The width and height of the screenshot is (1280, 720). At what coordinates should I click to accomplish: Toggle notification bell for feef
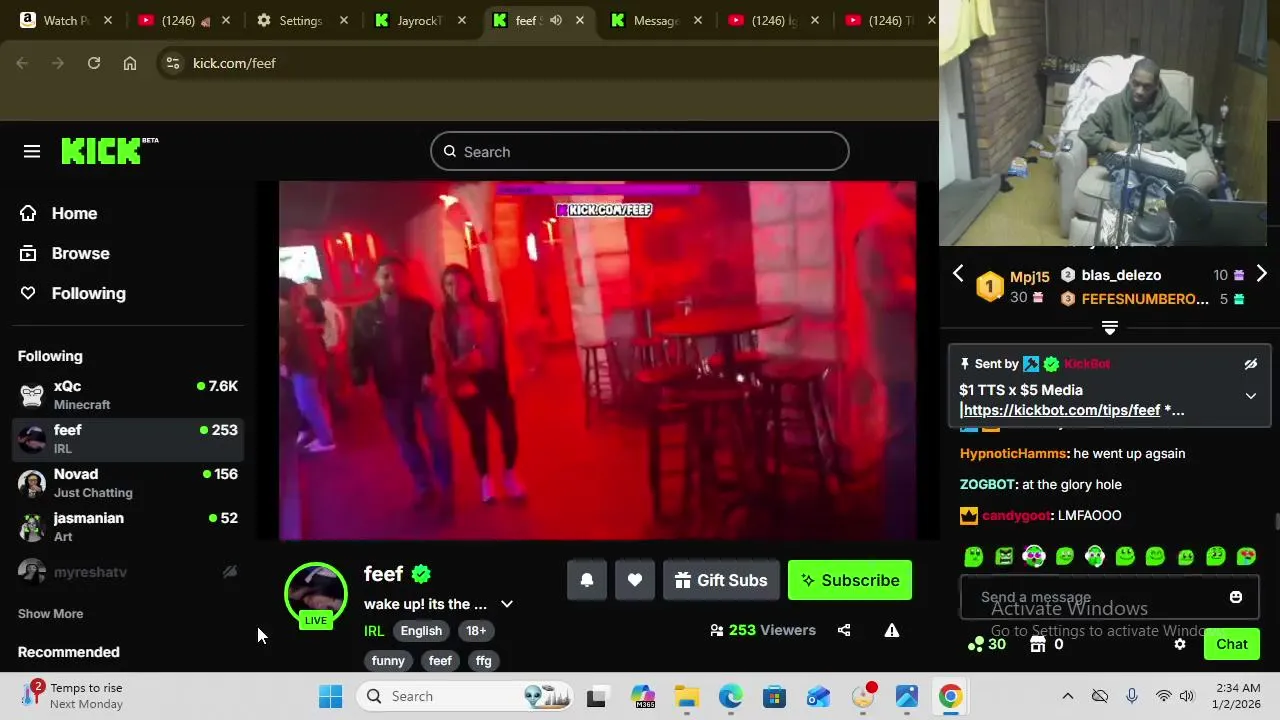[587, 580]
